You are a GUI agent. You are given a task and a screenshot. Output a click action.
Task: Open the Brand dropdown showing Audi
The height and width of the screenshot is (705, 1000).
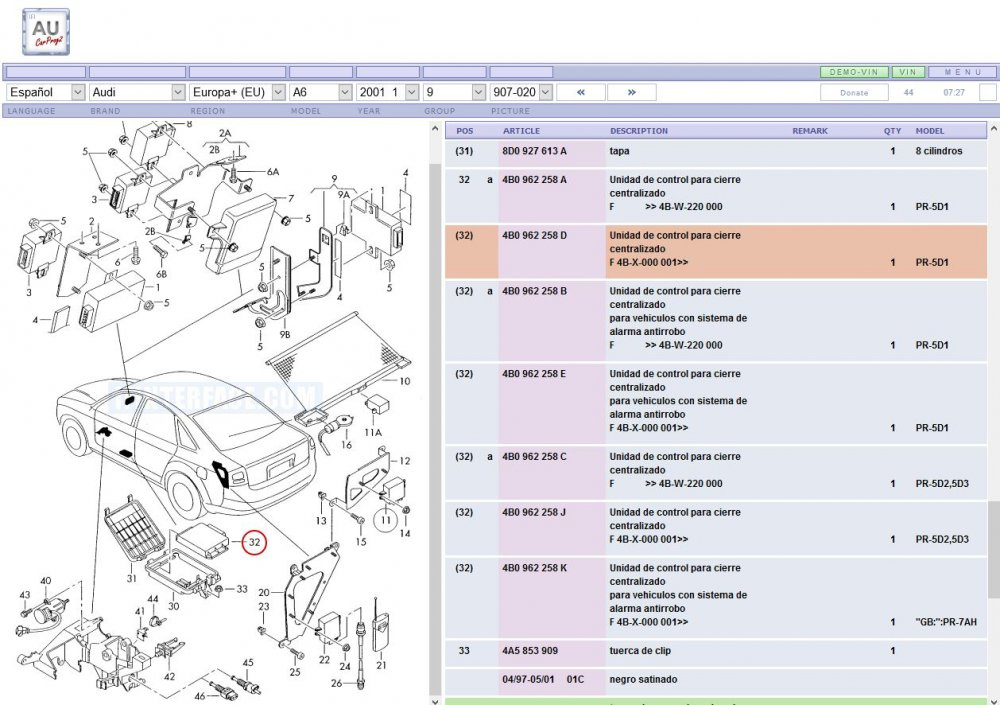(x=137, y=93)
